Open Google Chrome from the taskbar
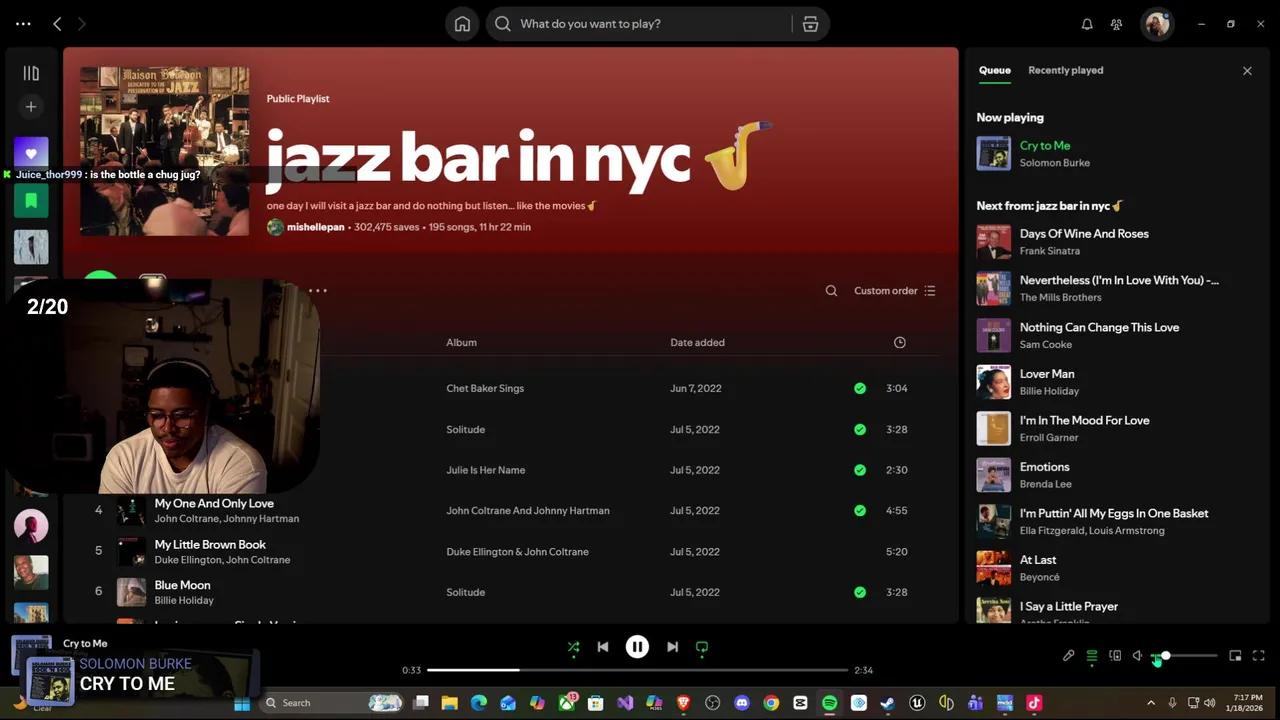The image size is (1280, 720). tap(771, 703)
